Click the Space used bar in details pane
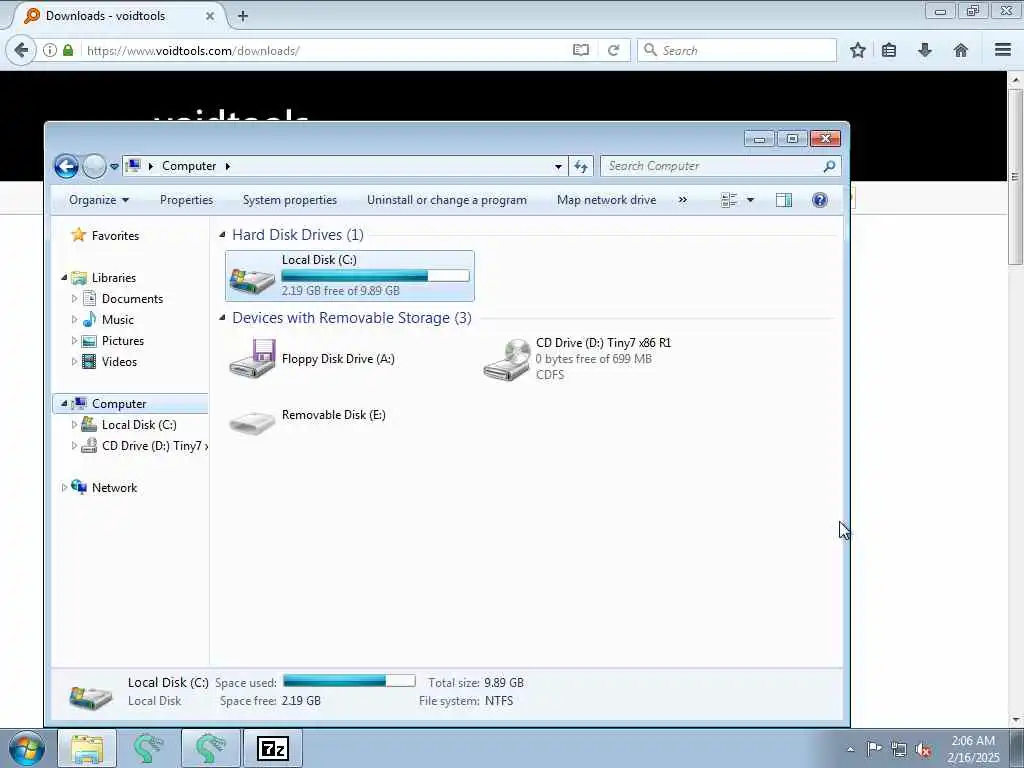 349,681
